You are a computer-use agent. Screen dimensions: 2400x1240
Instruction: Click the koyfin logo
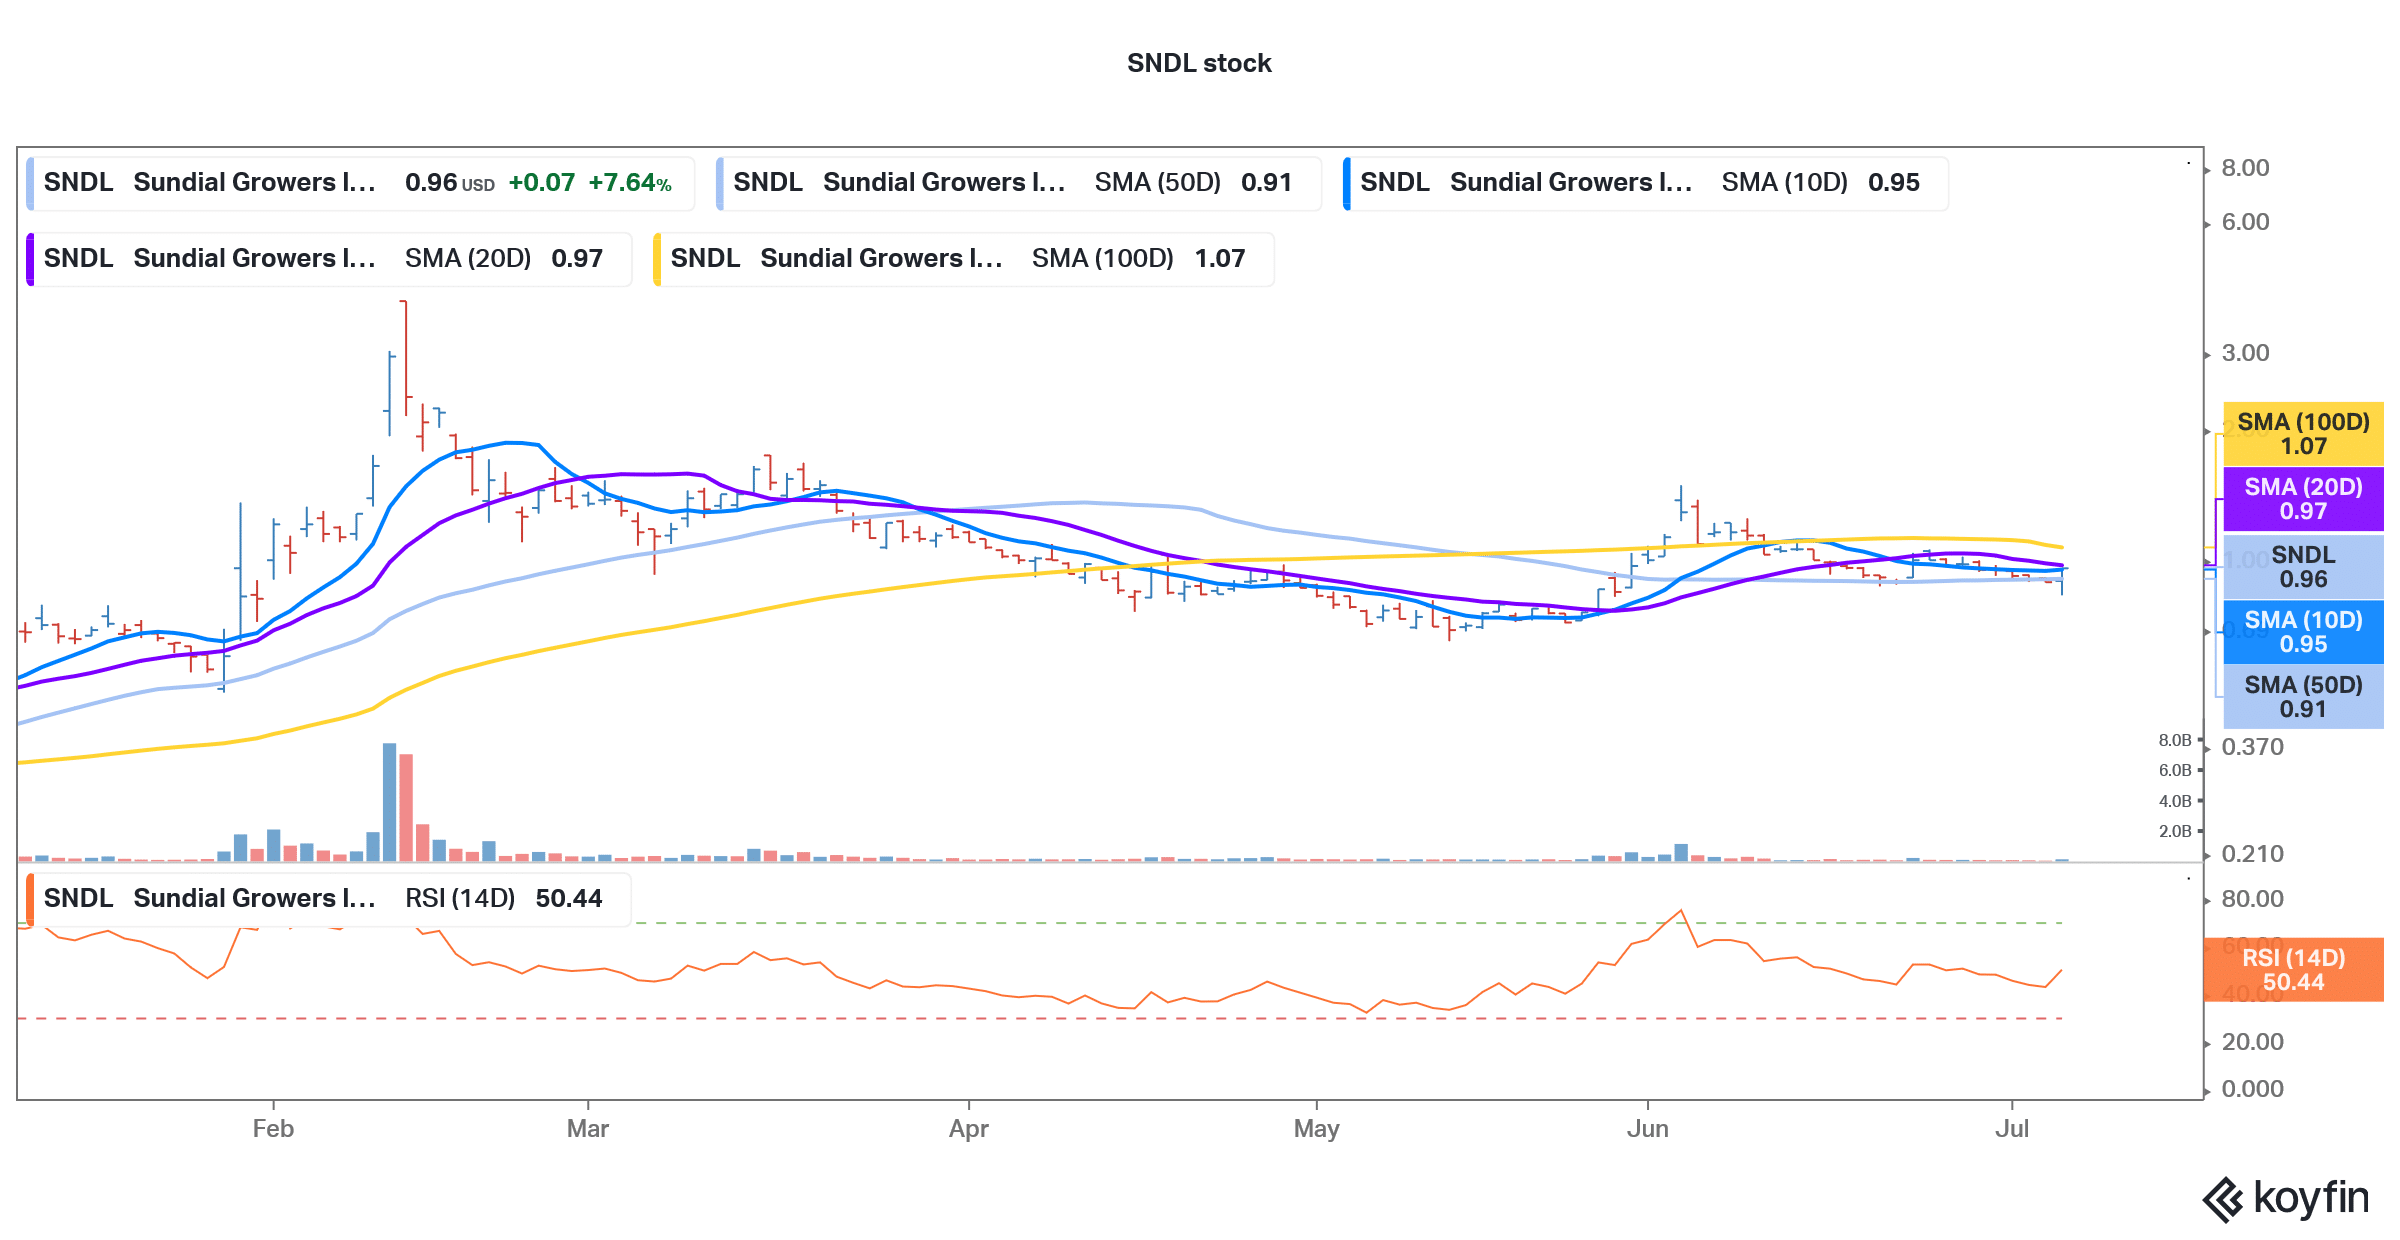click(x=2286, y=1199)
